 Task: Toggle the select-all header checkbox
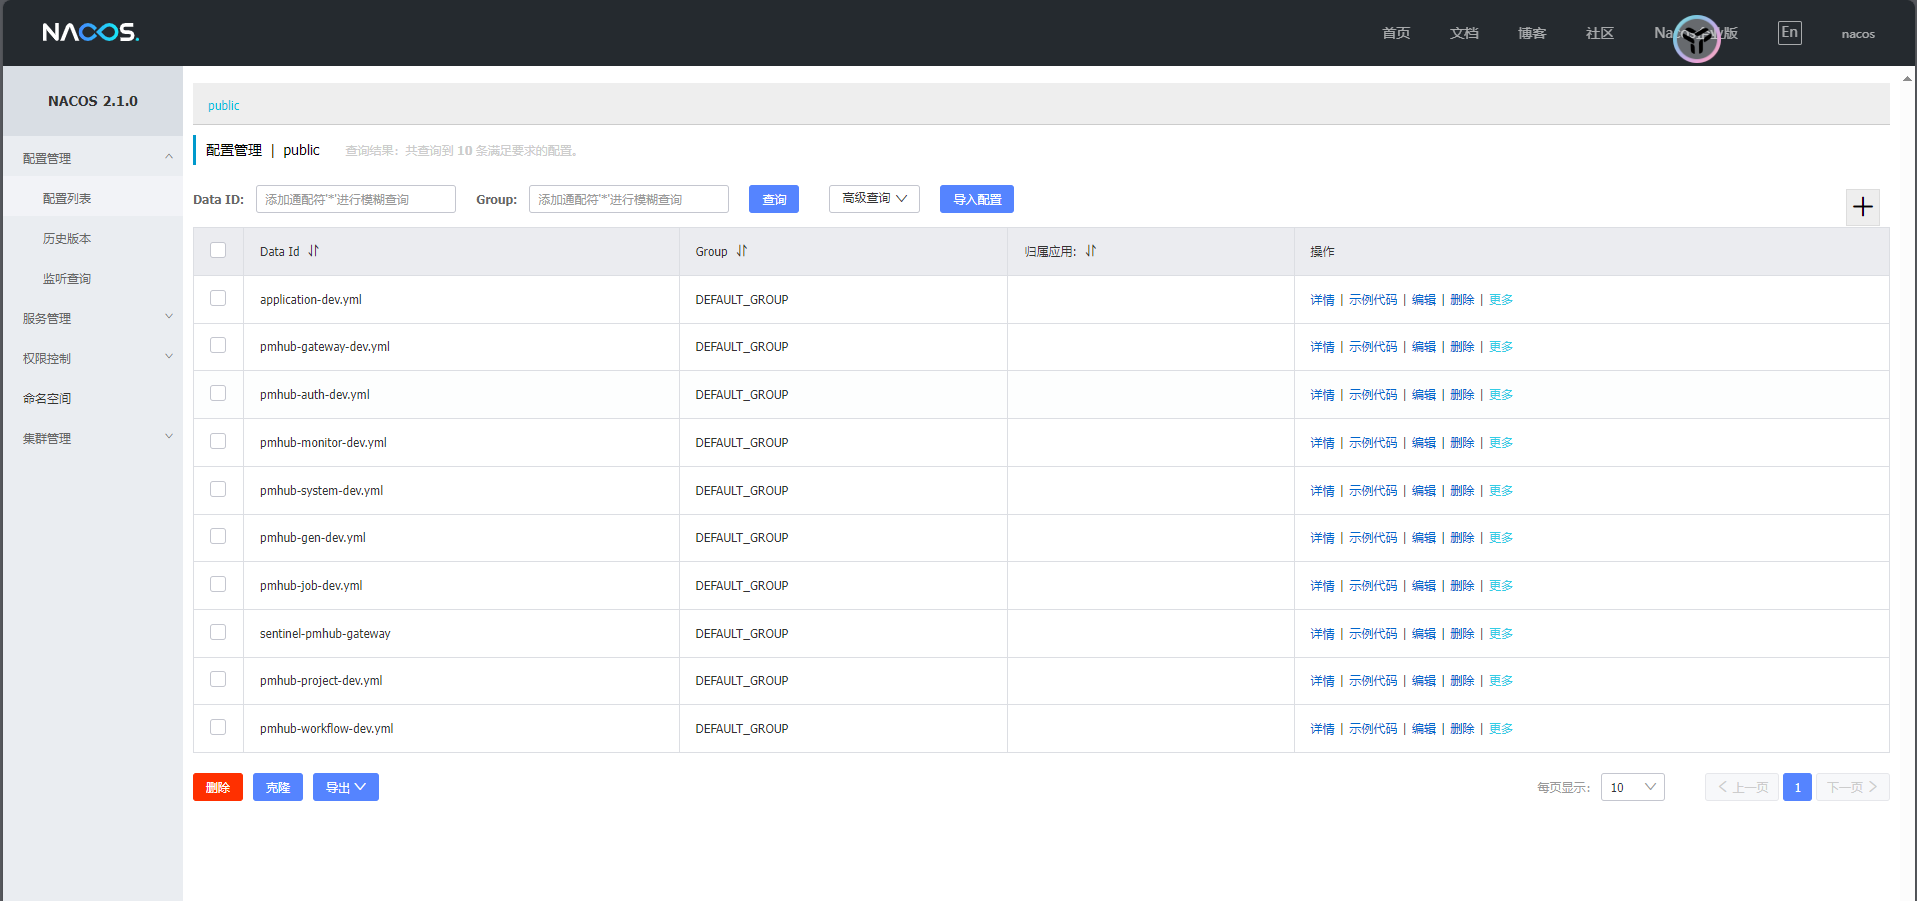coord(218,250)
